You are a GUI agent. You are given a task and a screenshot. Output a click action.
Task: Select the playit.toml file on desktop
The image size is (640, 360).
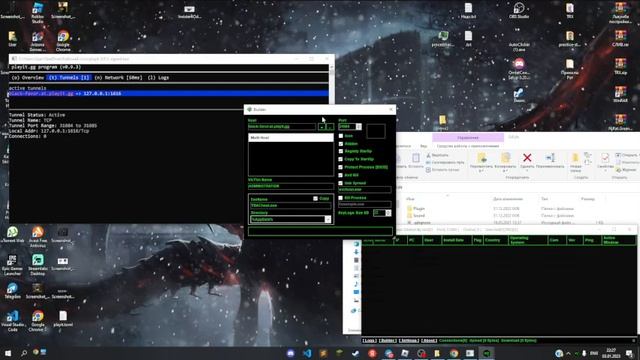click(x=63, y=319)
